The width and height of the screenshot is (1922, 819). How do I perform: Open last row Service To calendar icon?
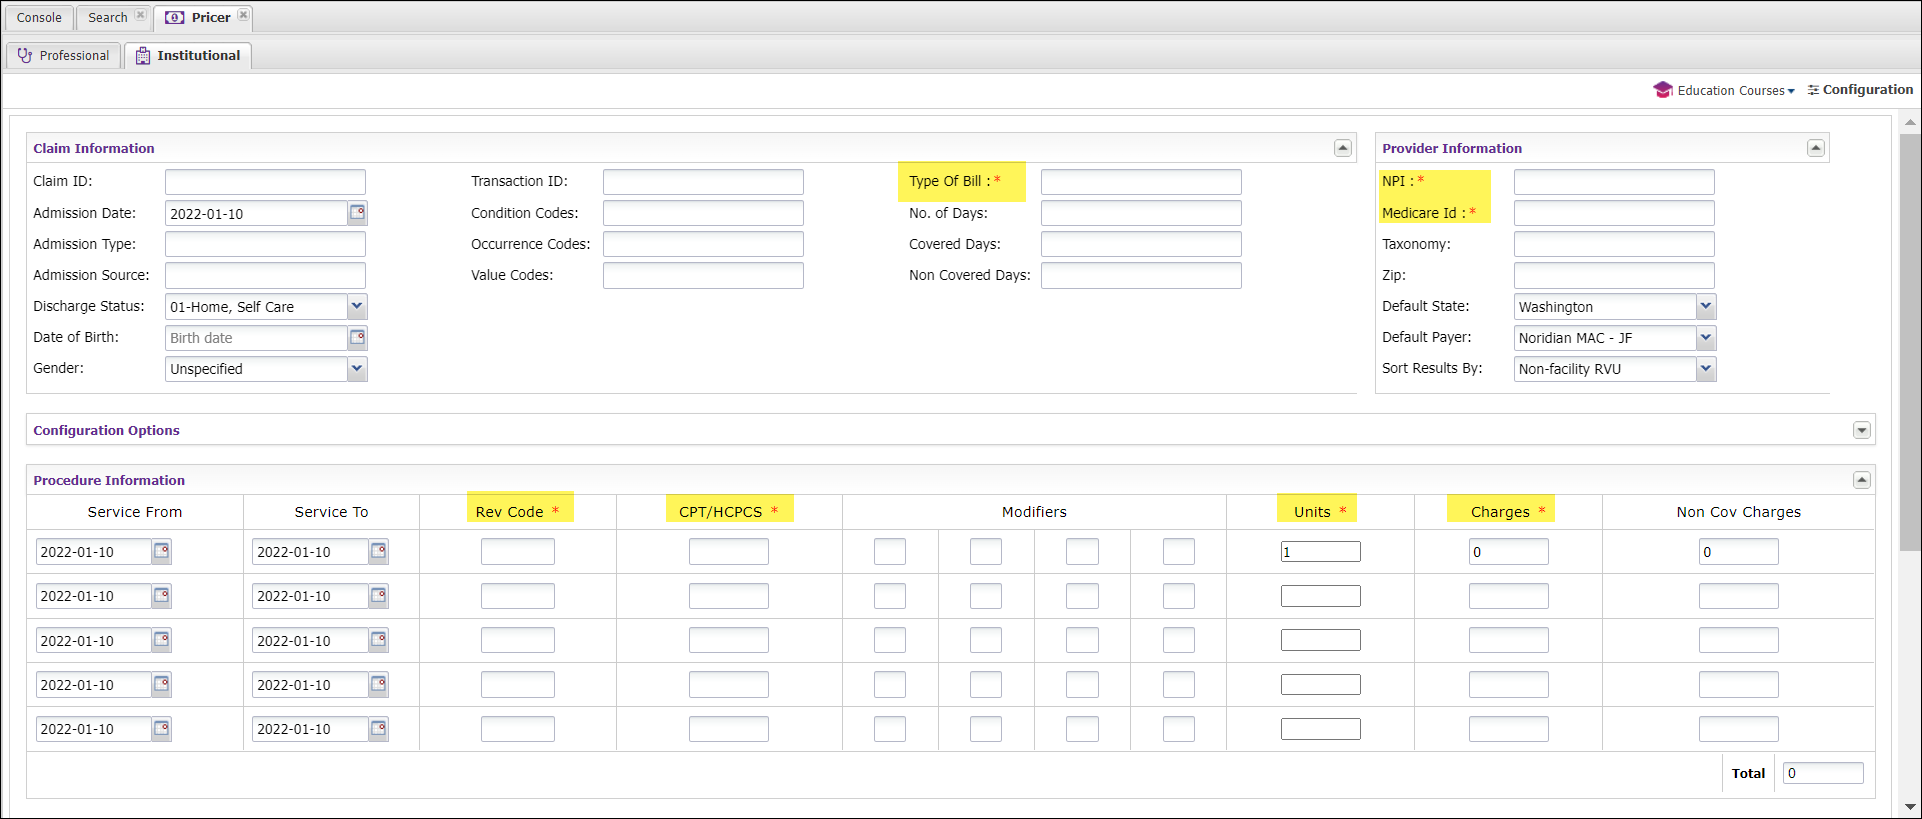click(378, 729)
